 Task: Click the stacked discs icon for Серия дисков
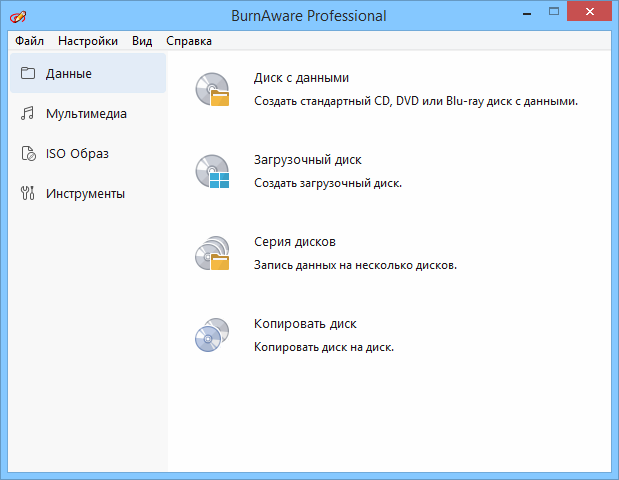tap(212, 254)
